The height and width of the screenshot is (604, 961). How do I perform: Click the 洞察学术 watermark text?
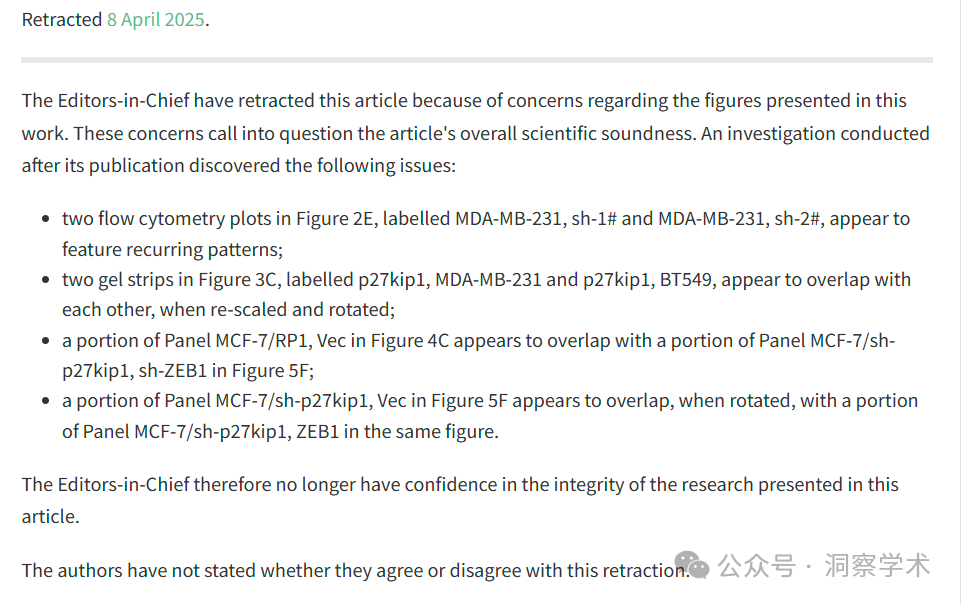point(877,565)
